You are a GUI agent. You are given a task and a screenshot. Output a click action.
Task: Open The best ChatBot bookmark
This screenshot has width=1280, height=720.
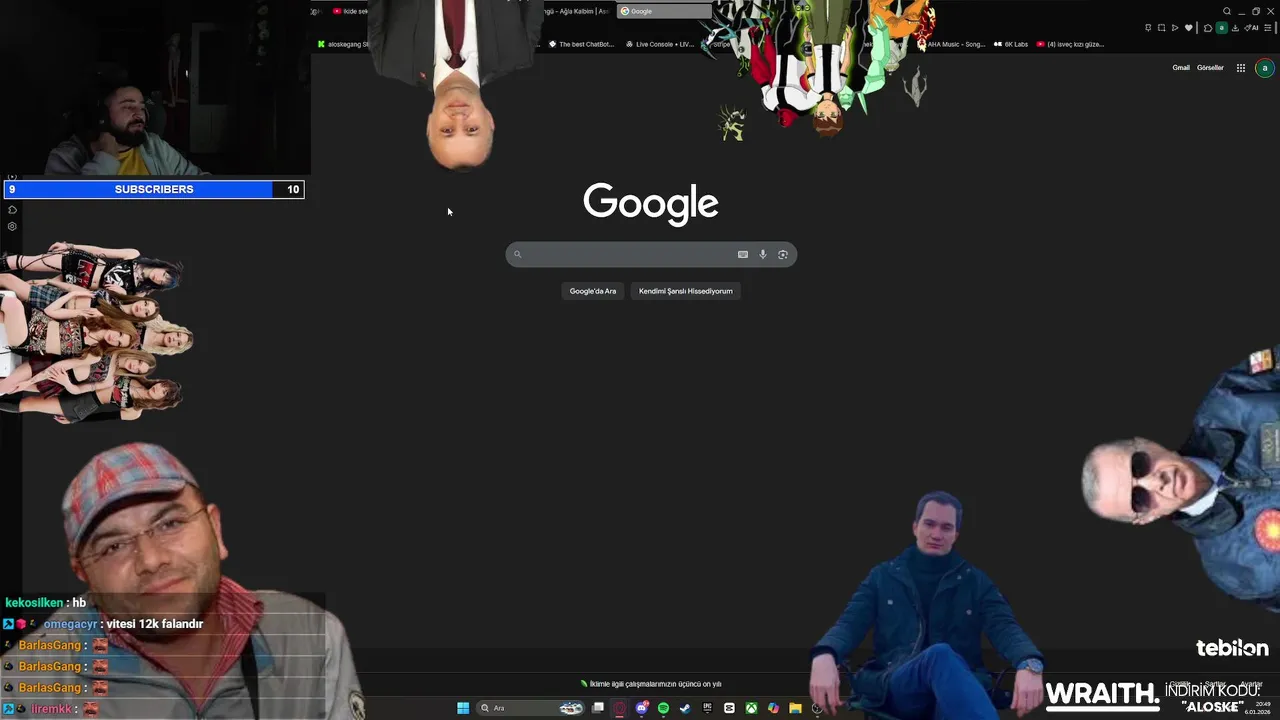581,44
